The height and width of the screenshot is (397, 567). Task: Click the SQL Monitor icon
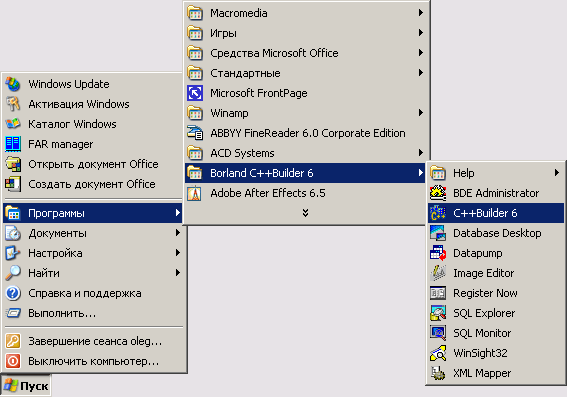click(x=438, y=333)
